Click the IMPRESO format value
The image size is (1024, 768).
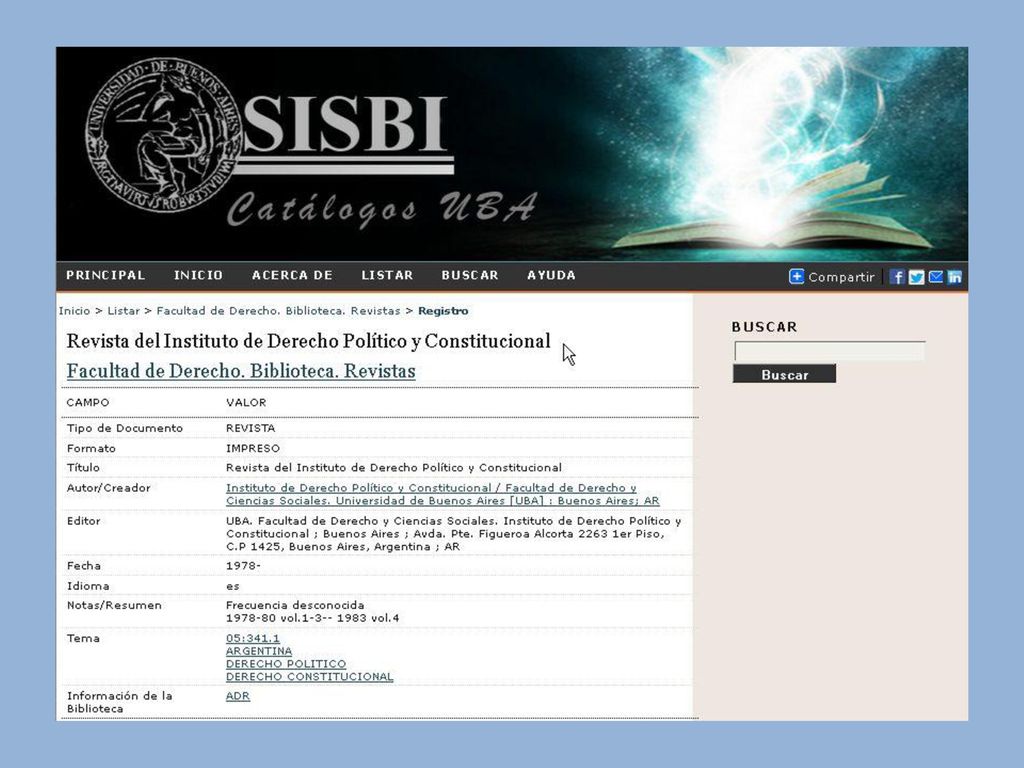253,449
